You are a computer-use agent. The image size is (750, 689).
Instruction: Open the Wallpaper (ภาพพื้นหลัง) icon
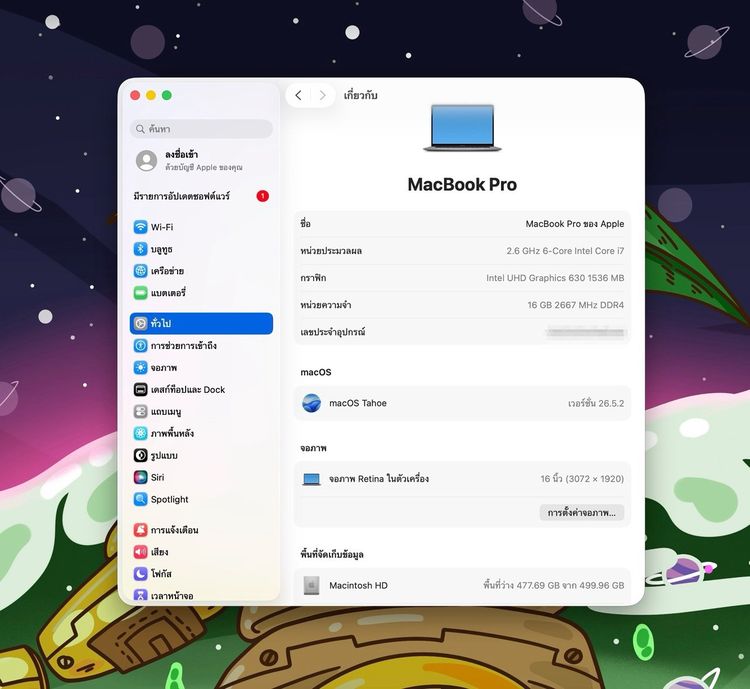140,433
